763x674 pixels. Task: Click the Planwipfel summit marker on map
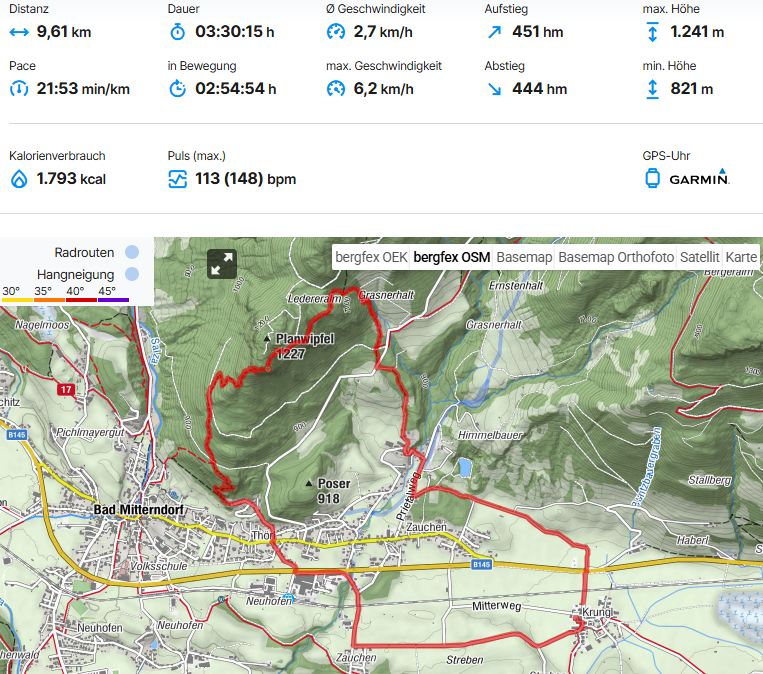click(266, 340)
